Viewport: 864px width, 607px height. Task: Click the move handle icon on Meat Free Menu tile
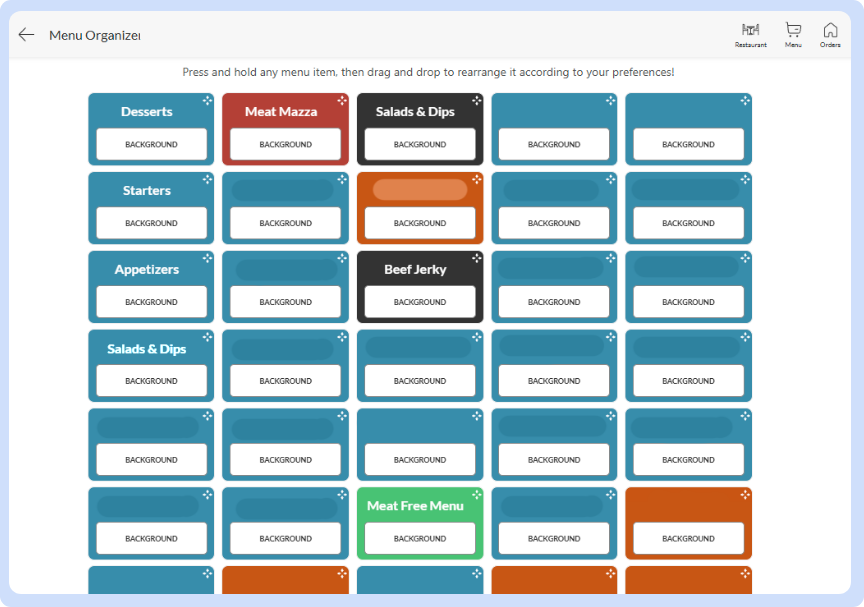(x=476, y=495)
